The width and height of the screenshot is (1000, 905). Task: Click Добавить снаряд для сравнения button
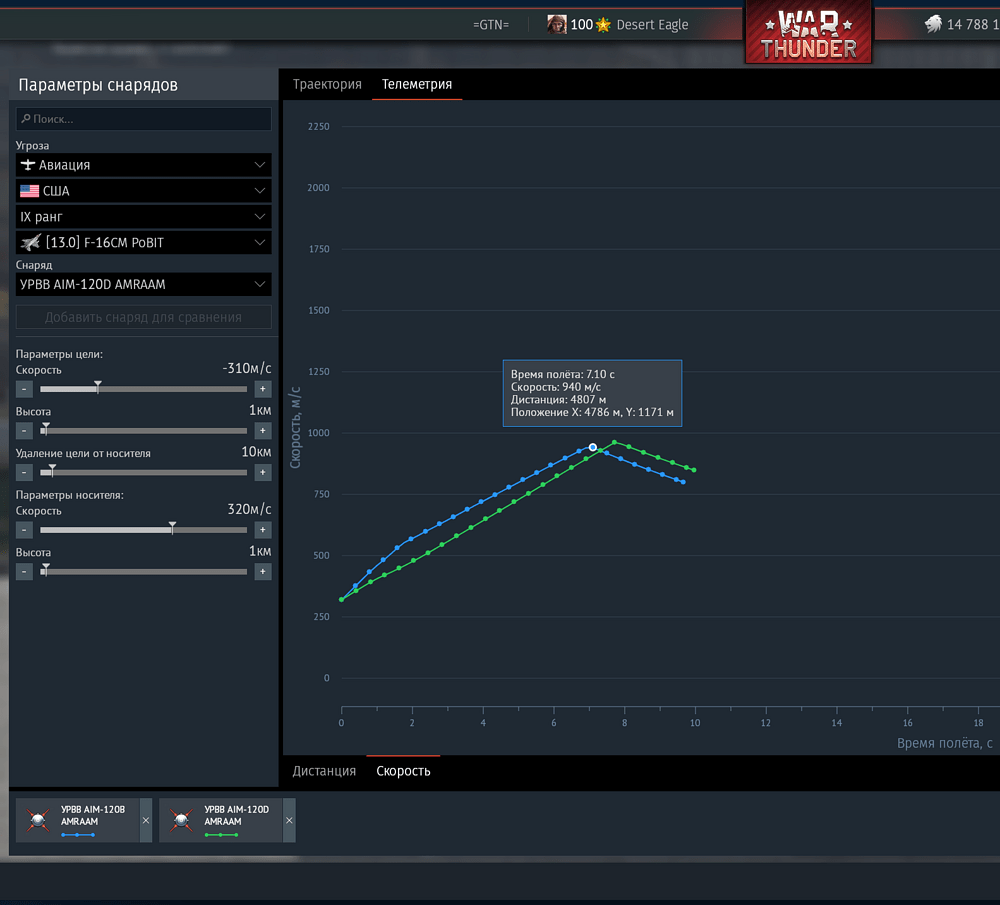(143, 317)
